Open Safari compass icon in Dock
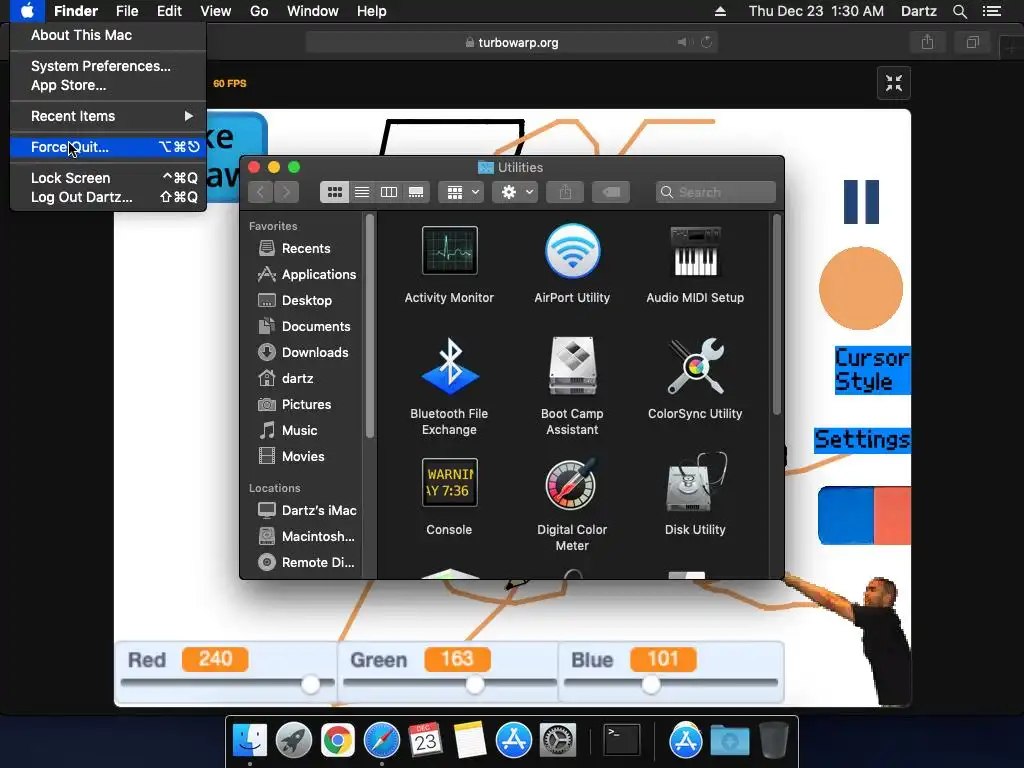Viewport: 1024px width, 768px height. (x=381, y=740)
